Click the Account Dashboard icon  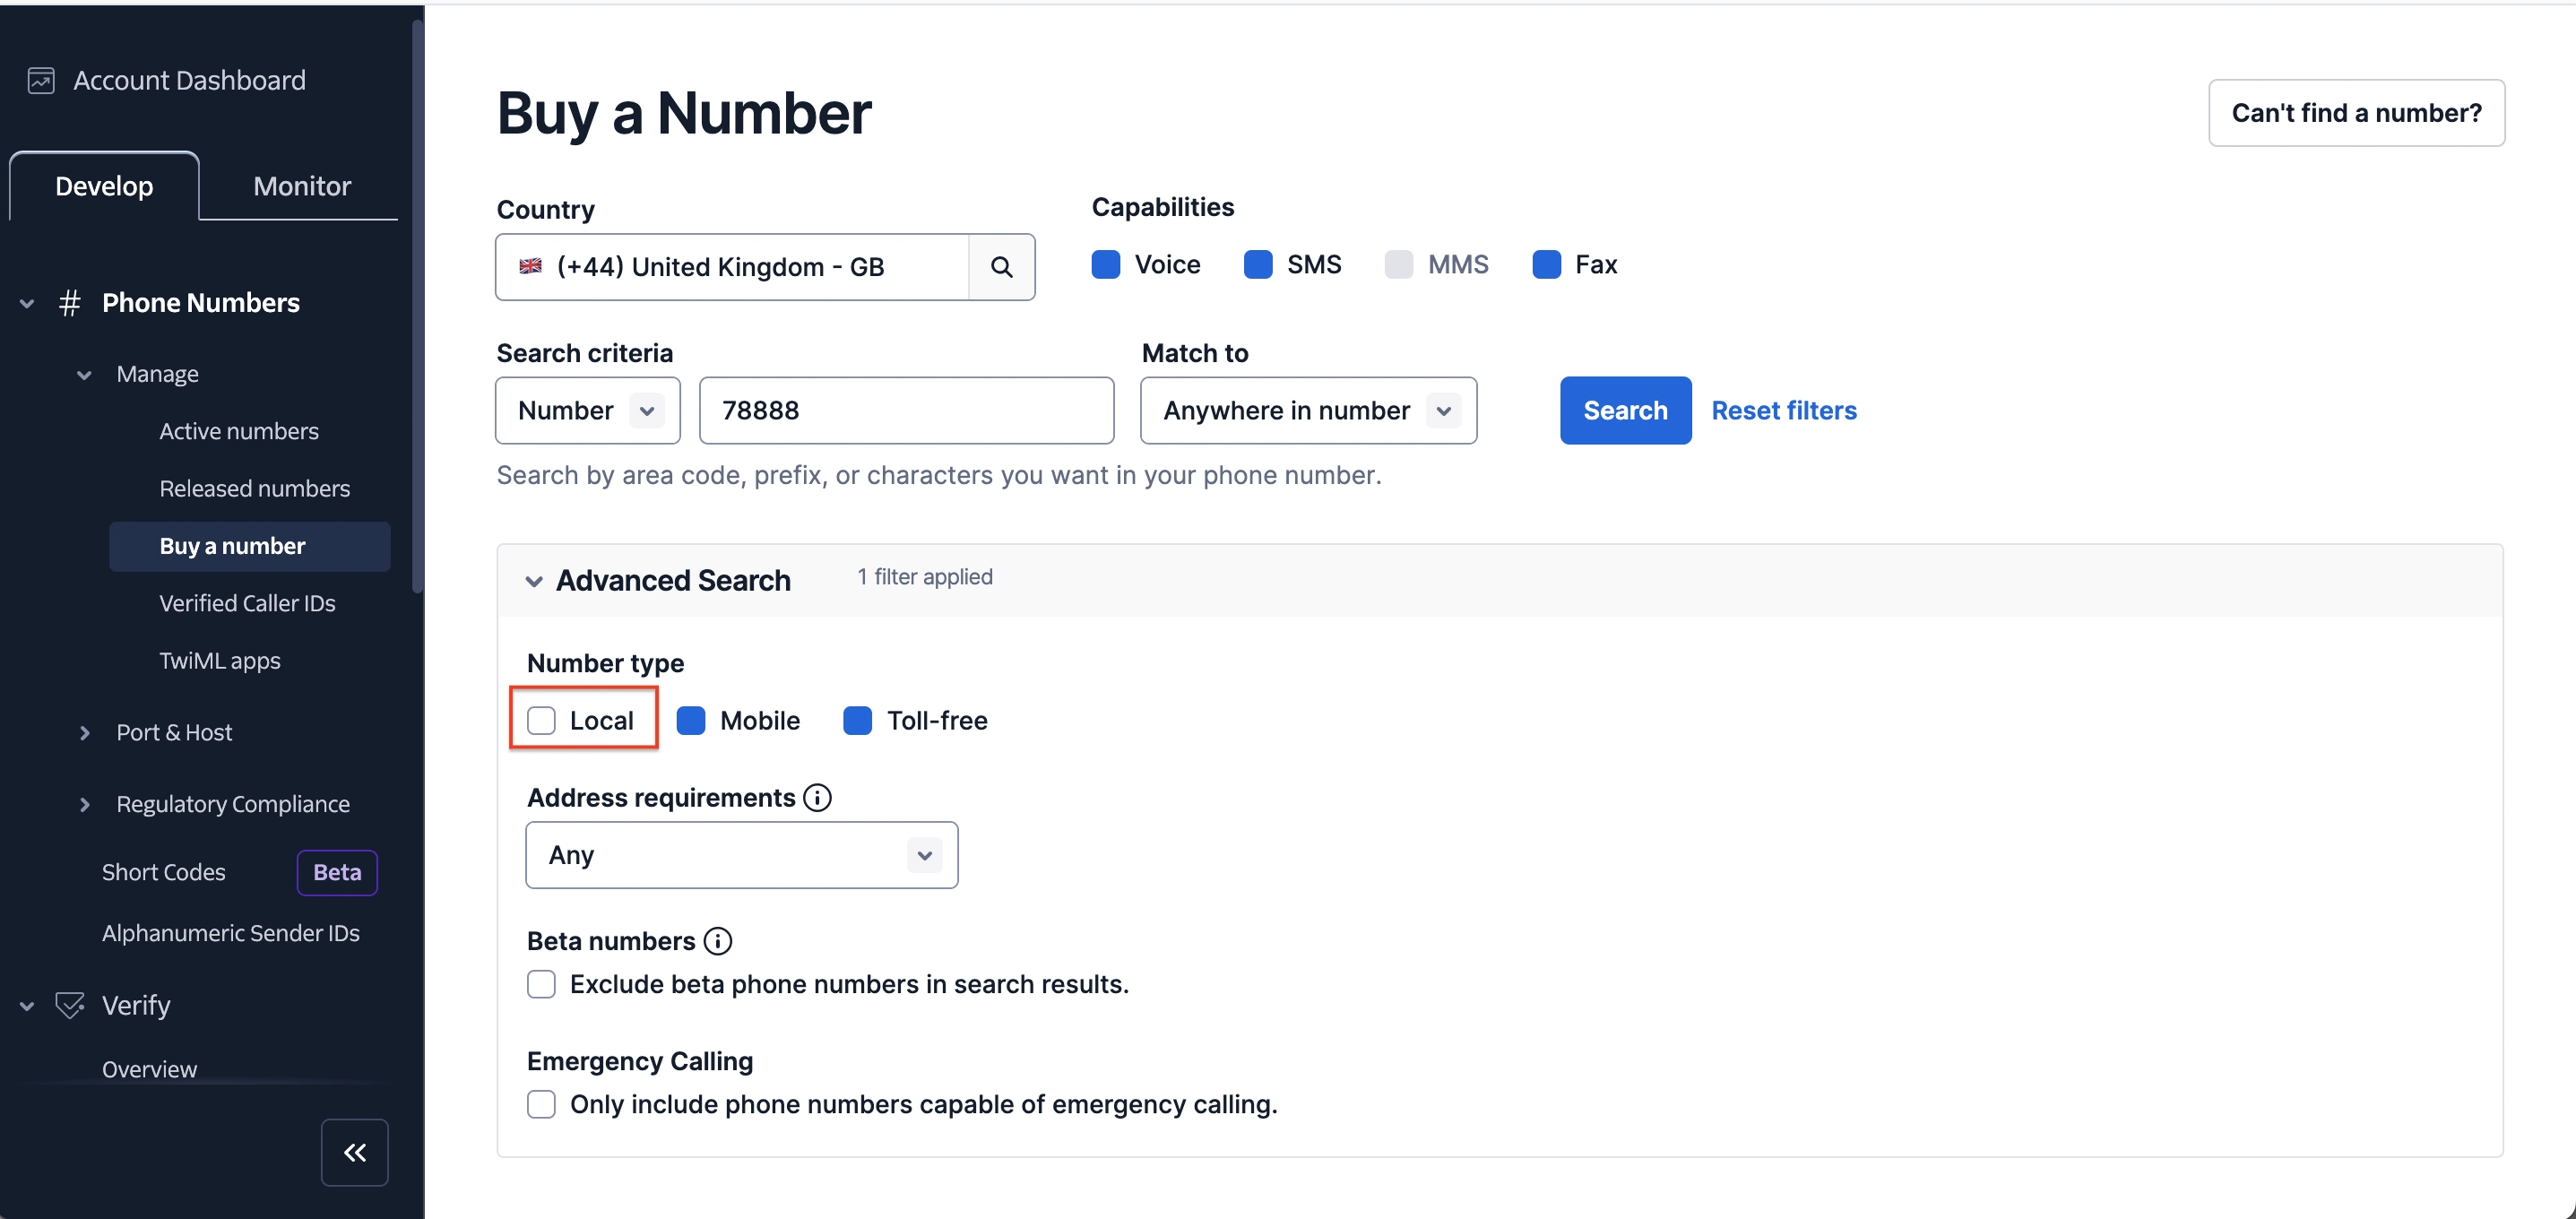click(x=41, y=80)
